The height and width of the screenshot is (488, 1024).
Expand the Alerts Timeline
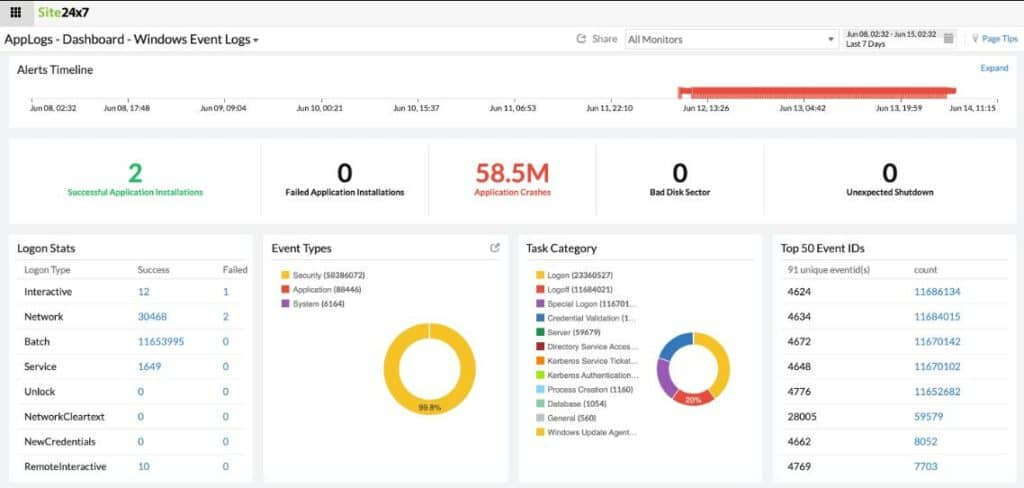point(994,68)
